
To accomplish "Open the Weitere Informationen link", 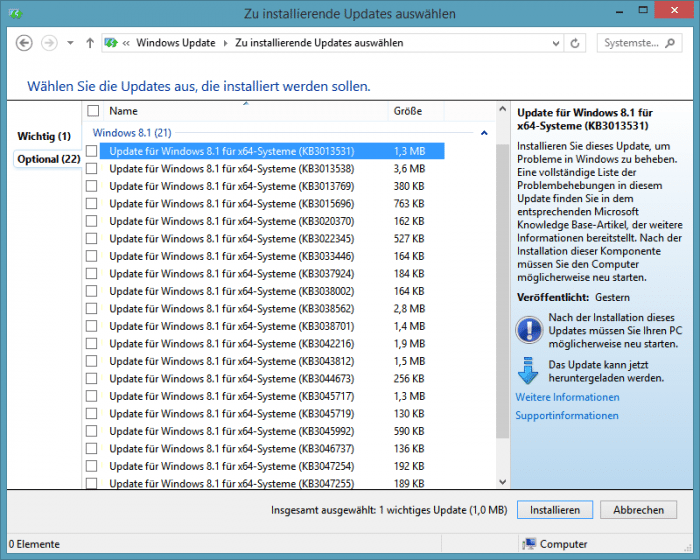I will click(x=567, y=397).
